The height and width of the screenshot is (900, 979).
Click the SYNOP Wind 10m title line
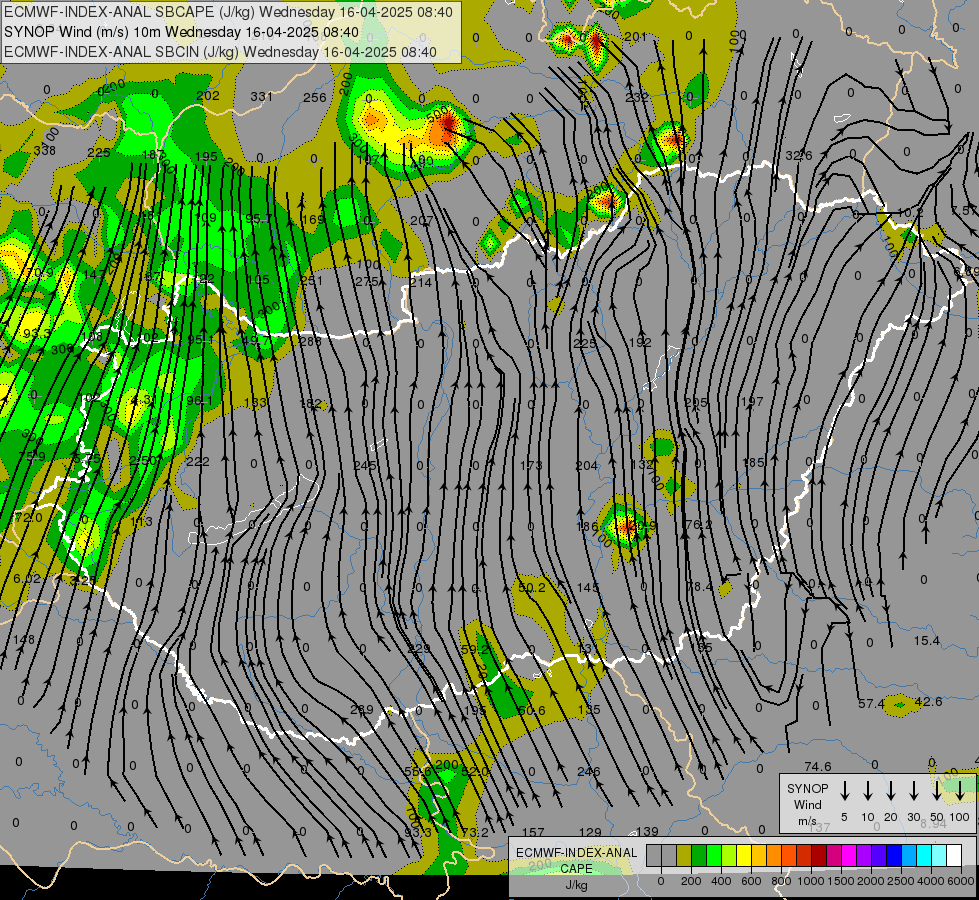pyautogui.click(x=181, y=32)
